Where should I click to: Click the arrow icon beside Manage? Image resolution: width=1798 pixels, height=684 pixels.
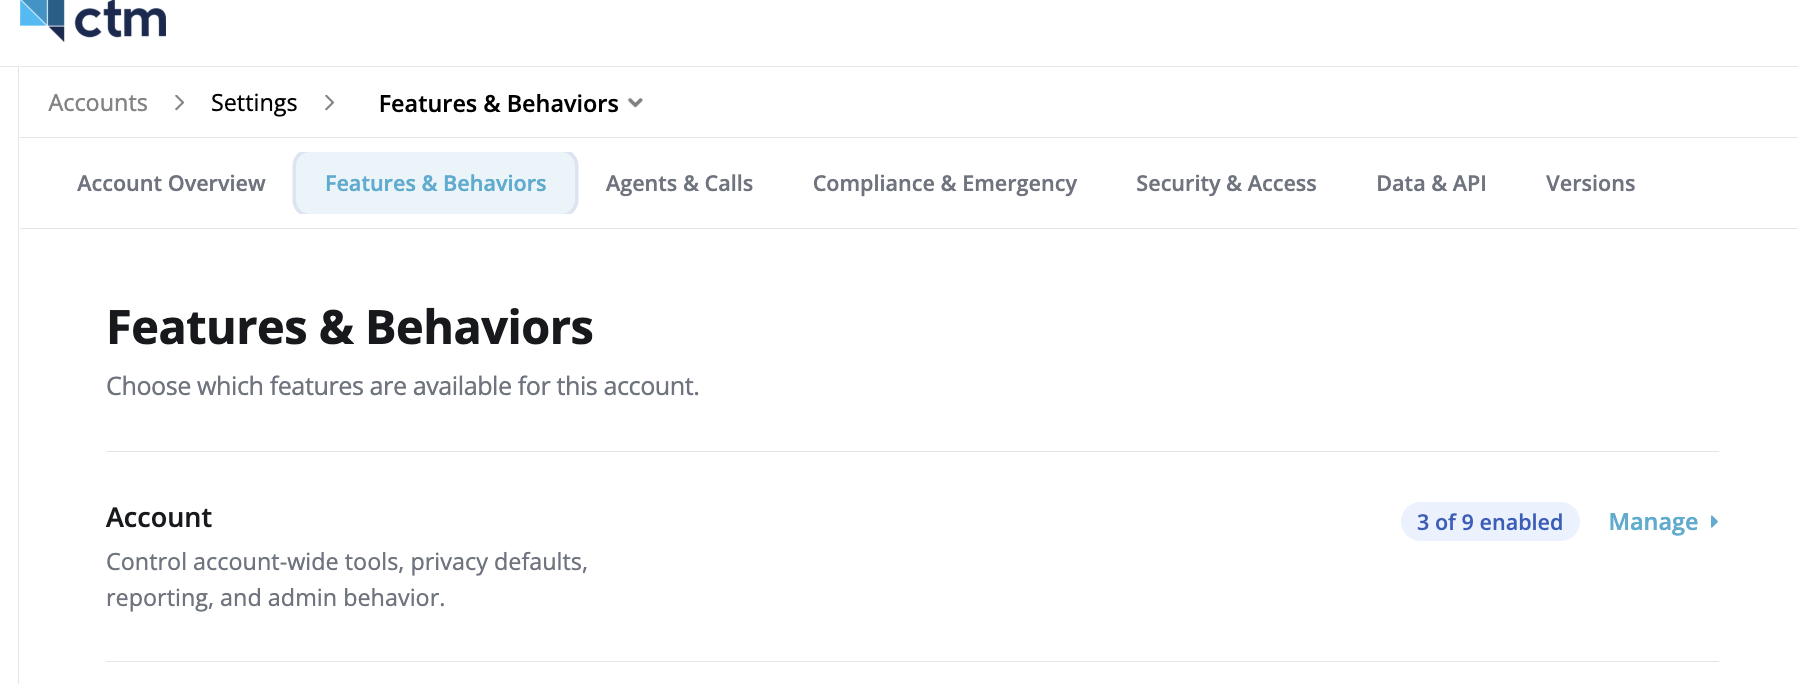click(x=1714, y=522)
